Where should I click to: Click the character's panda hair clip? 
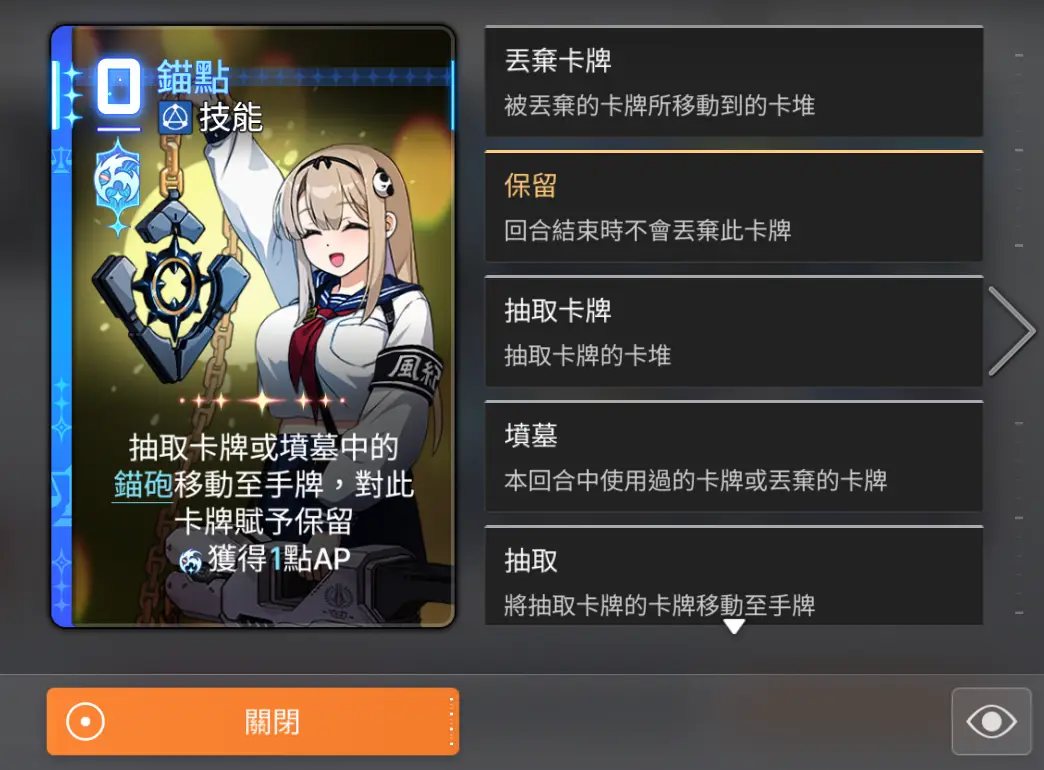pyautogui.click(x=383, y=181)
